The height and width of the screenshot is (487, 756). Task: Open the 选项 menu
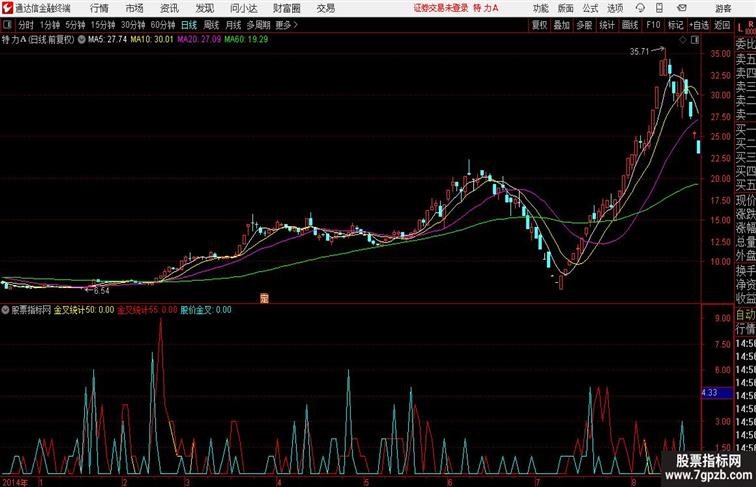[x=615, y=8]
